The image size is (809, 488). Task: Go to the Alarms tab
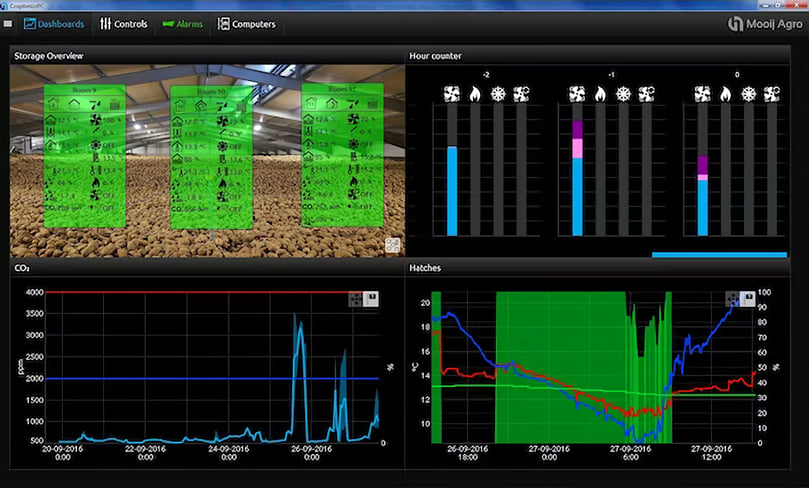coord(182,24)
